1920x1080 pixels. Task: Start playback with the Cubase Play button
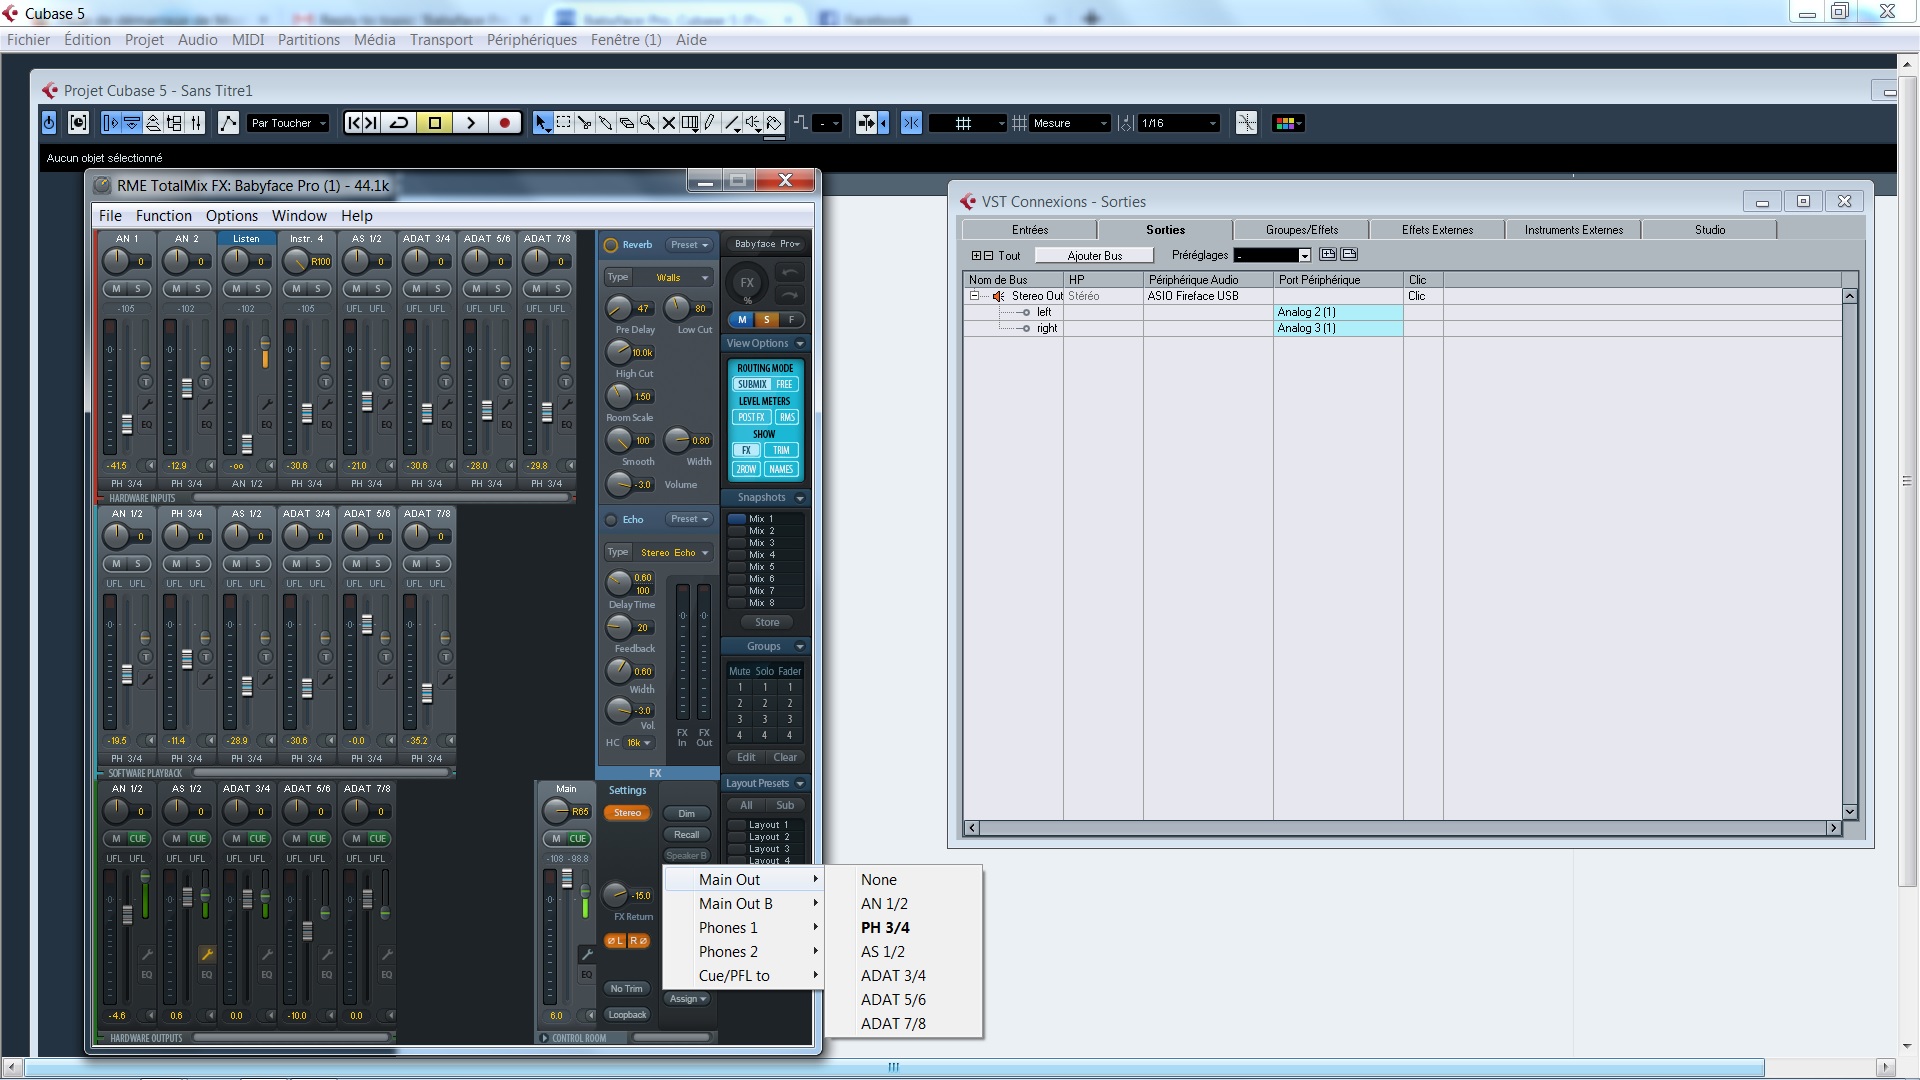(470, 123)
